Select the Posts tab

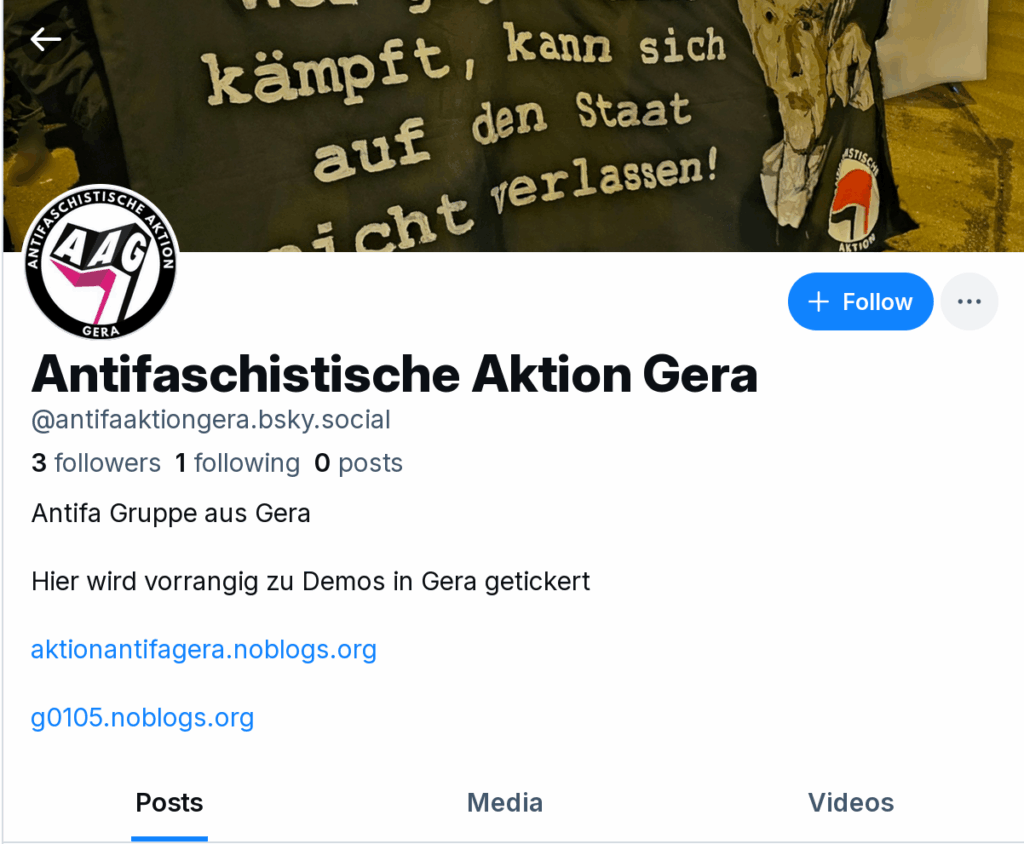169,802
